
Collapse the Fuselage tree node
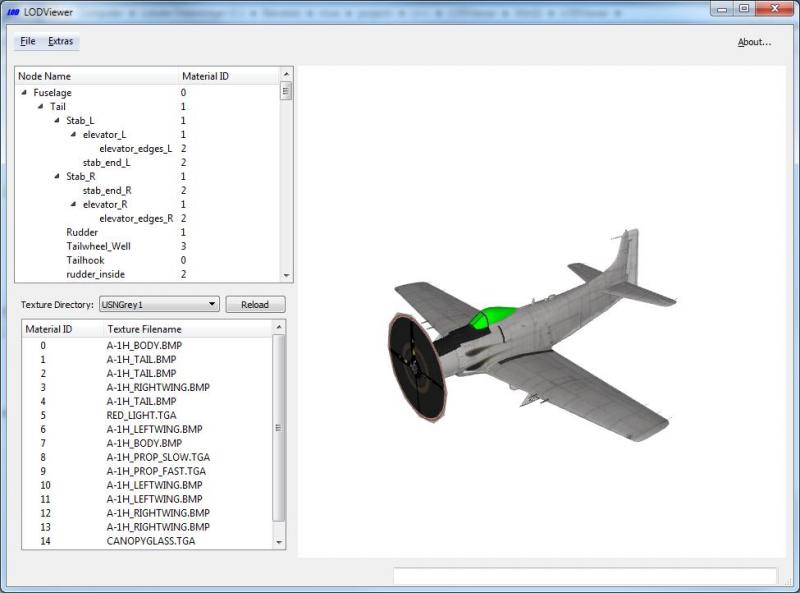click(x=24, y=92)
